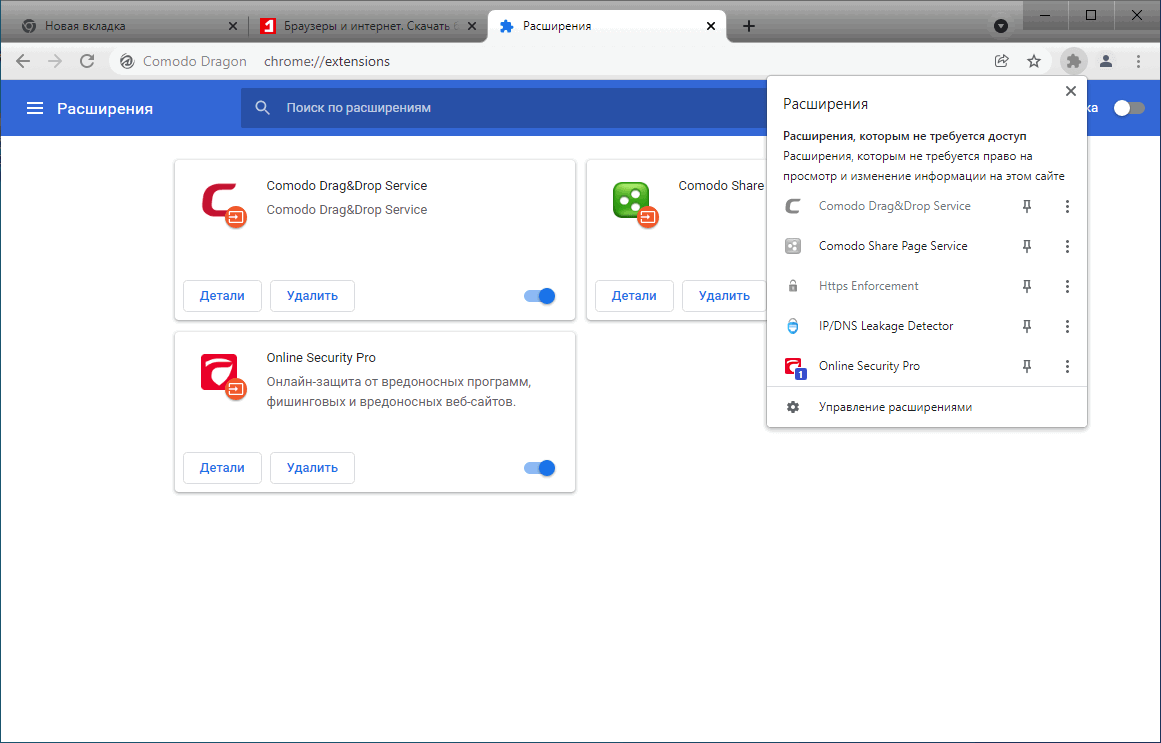The height and width of the screenshot is (743, 1161).
Task: Open more options for Comodo Share Page Service
Action: [x=1067, y=247]
